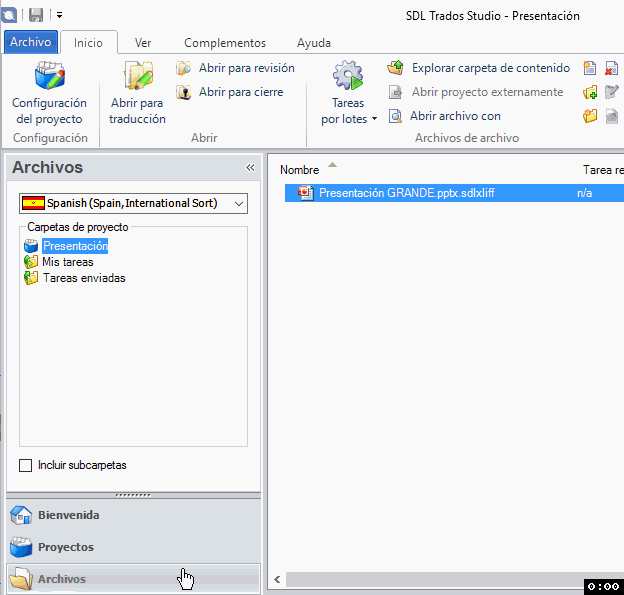Click the save icon in the title bar
The height and width of the screenshot is (595, 624).
36,15
